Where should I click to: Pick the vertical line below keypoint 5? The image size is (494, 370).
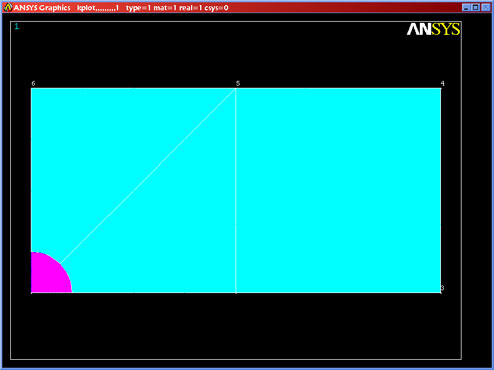point(236,190)
